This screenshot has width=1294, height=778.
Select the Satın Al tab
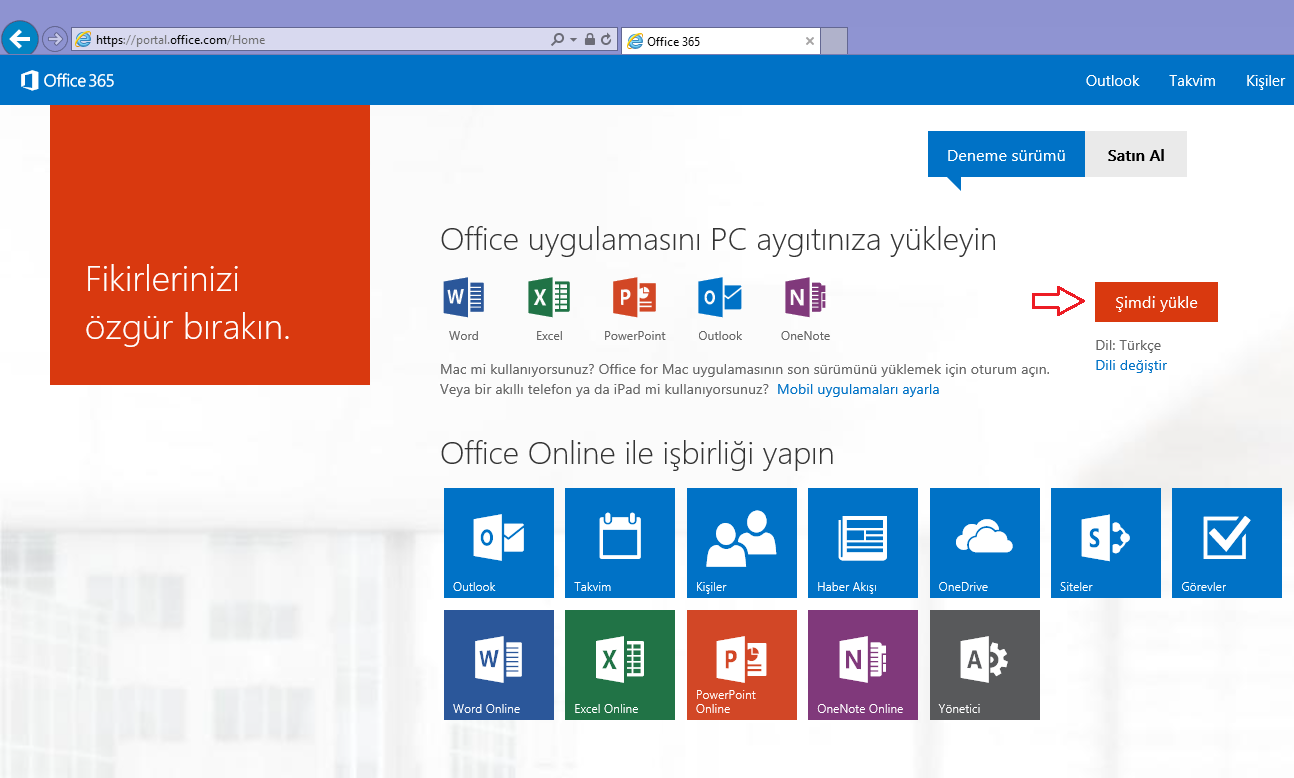[x=1136, y=155]
